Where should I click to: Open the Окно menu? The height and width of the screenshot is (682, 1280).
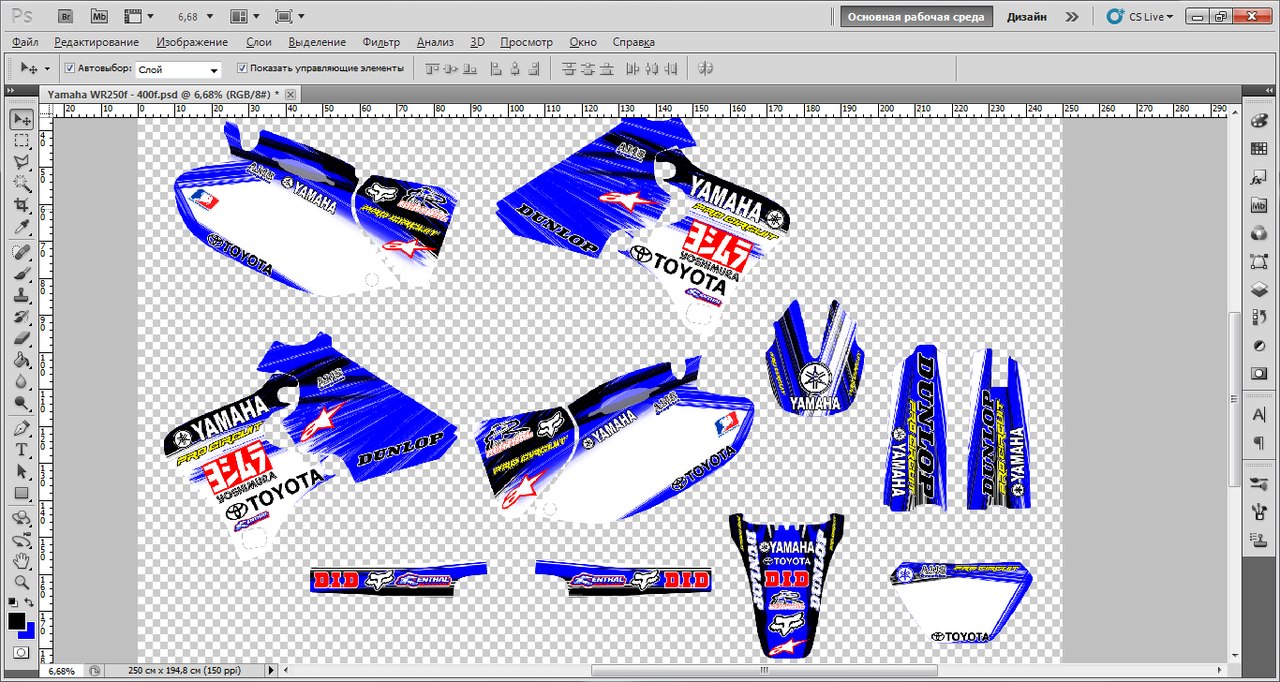583,42
